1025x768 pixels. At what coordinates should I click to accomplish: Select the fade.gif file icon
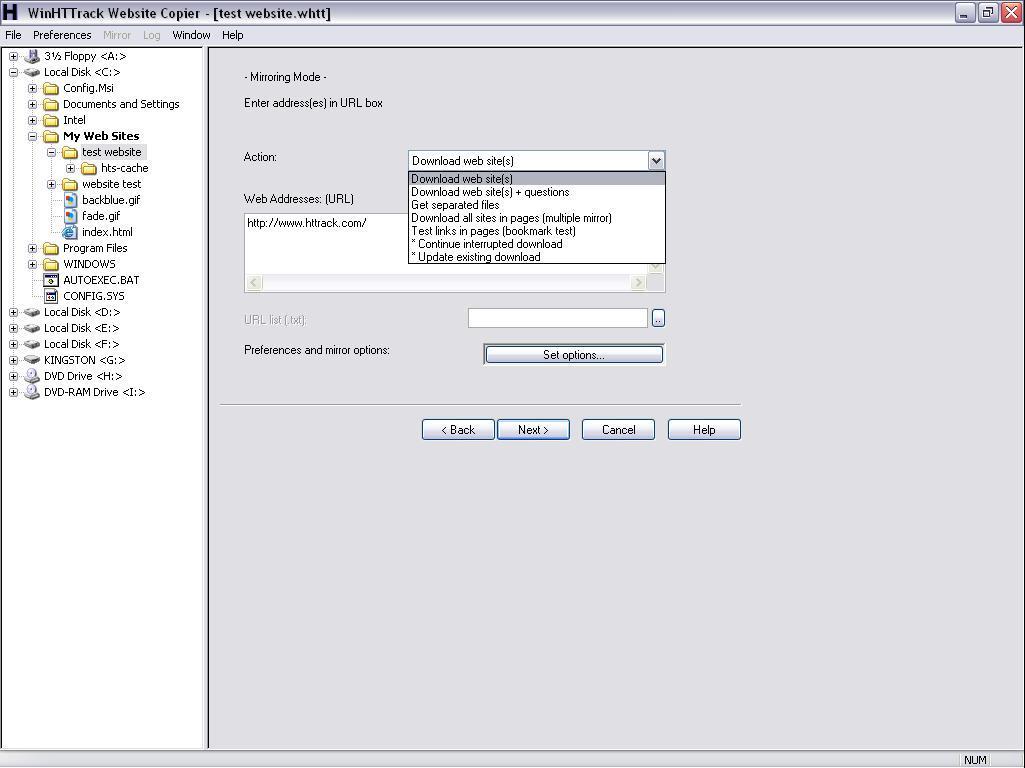coord(70,216)
